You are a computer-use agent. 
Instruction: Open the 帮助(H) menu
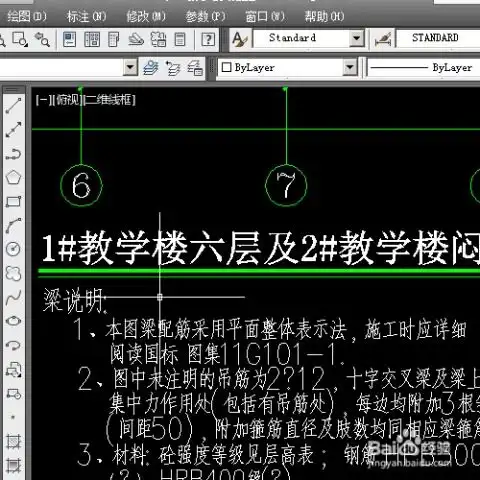[x=324, y=16]
